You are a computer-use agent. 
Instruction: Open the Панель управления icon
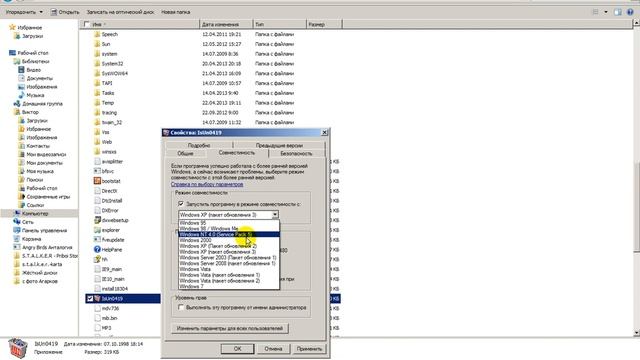[17, 230]
